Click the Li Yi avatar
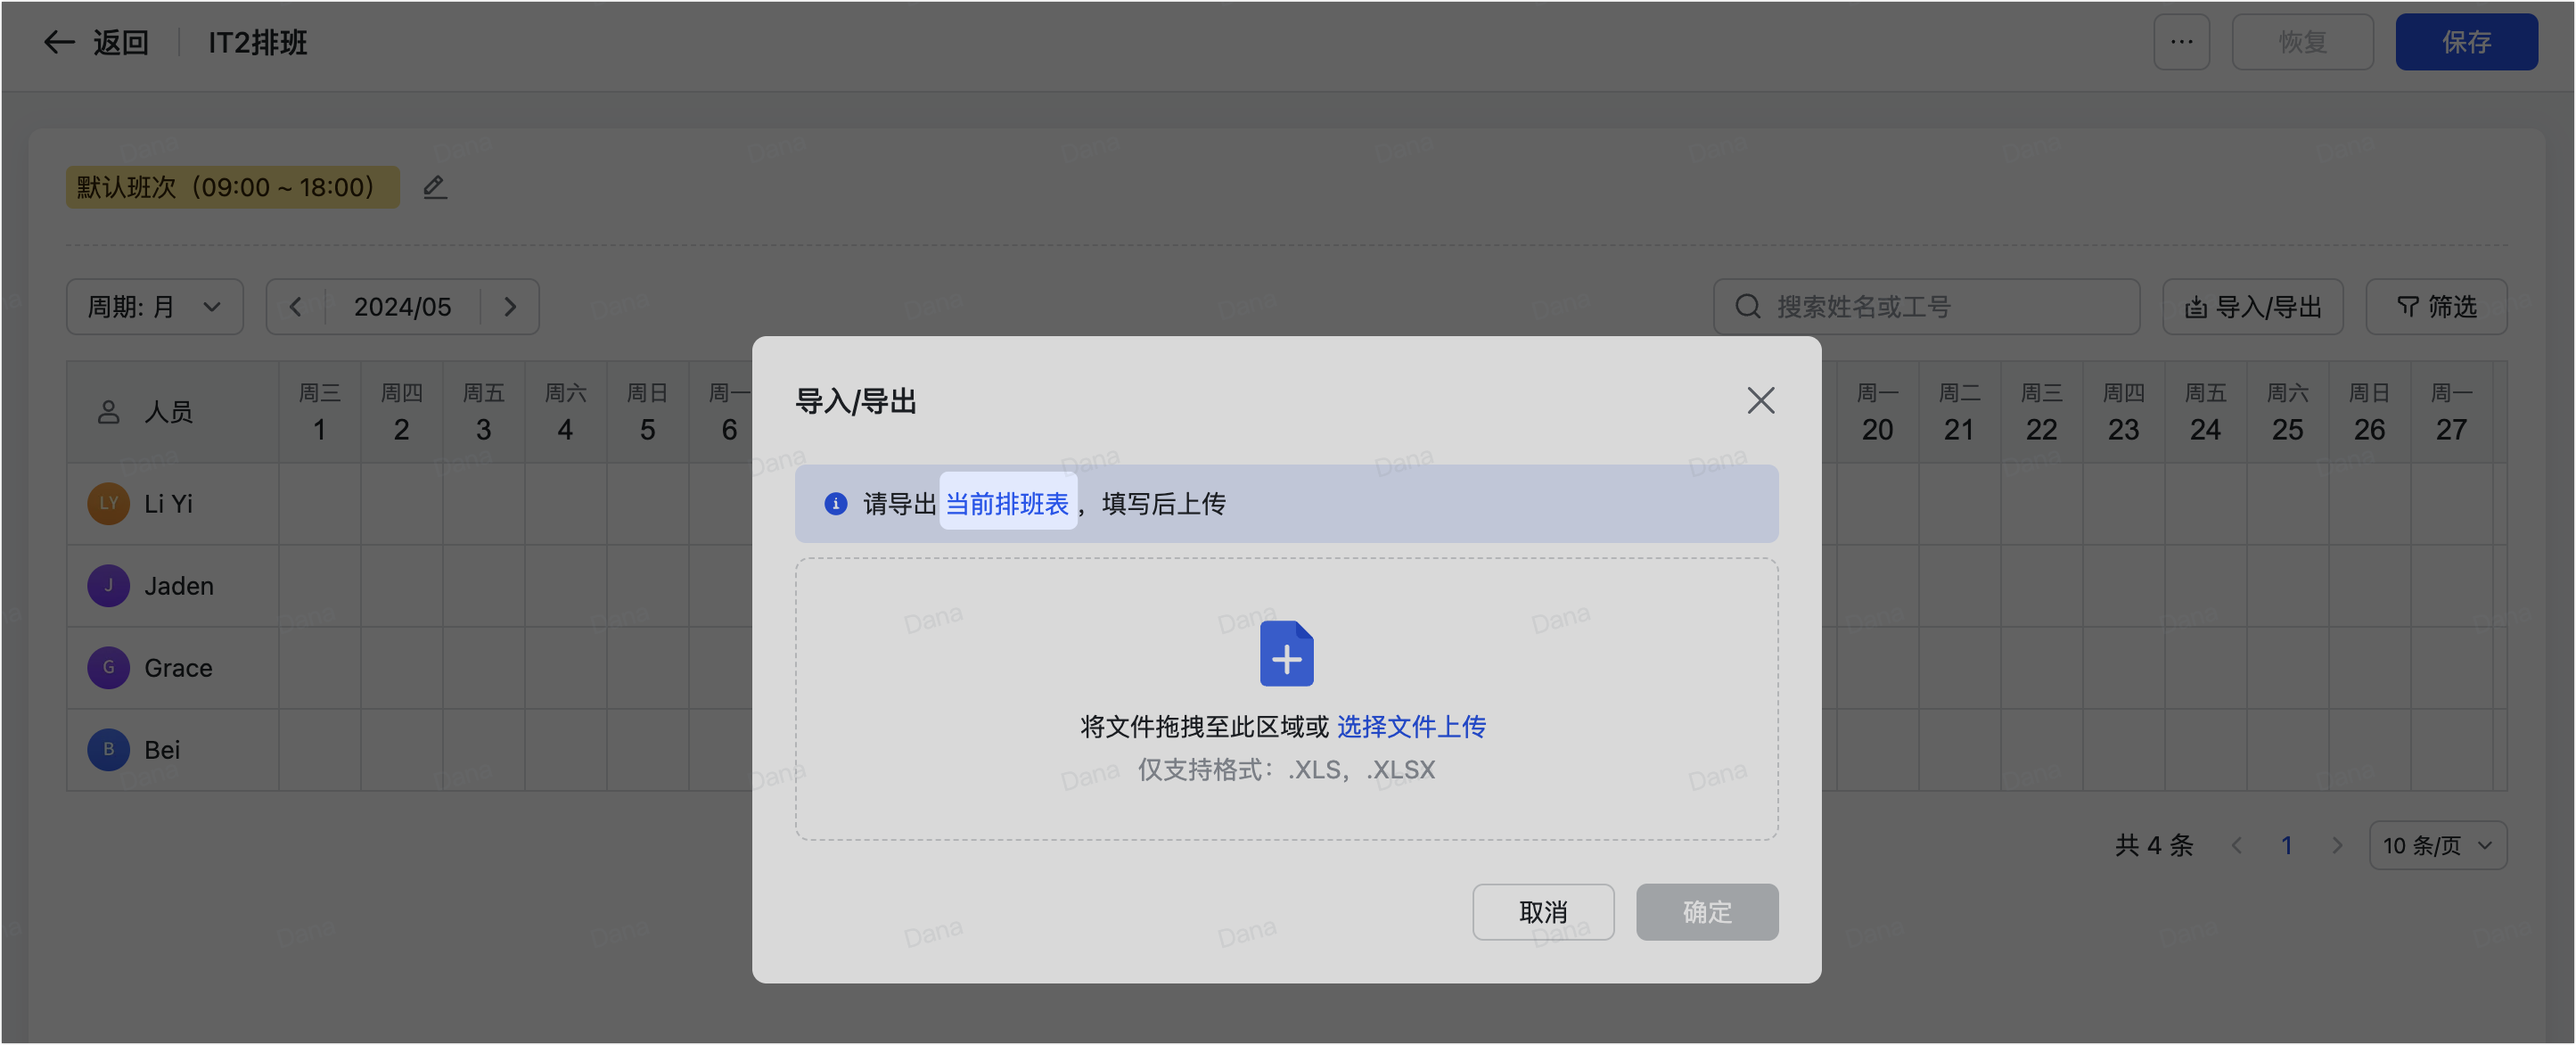 108,503
